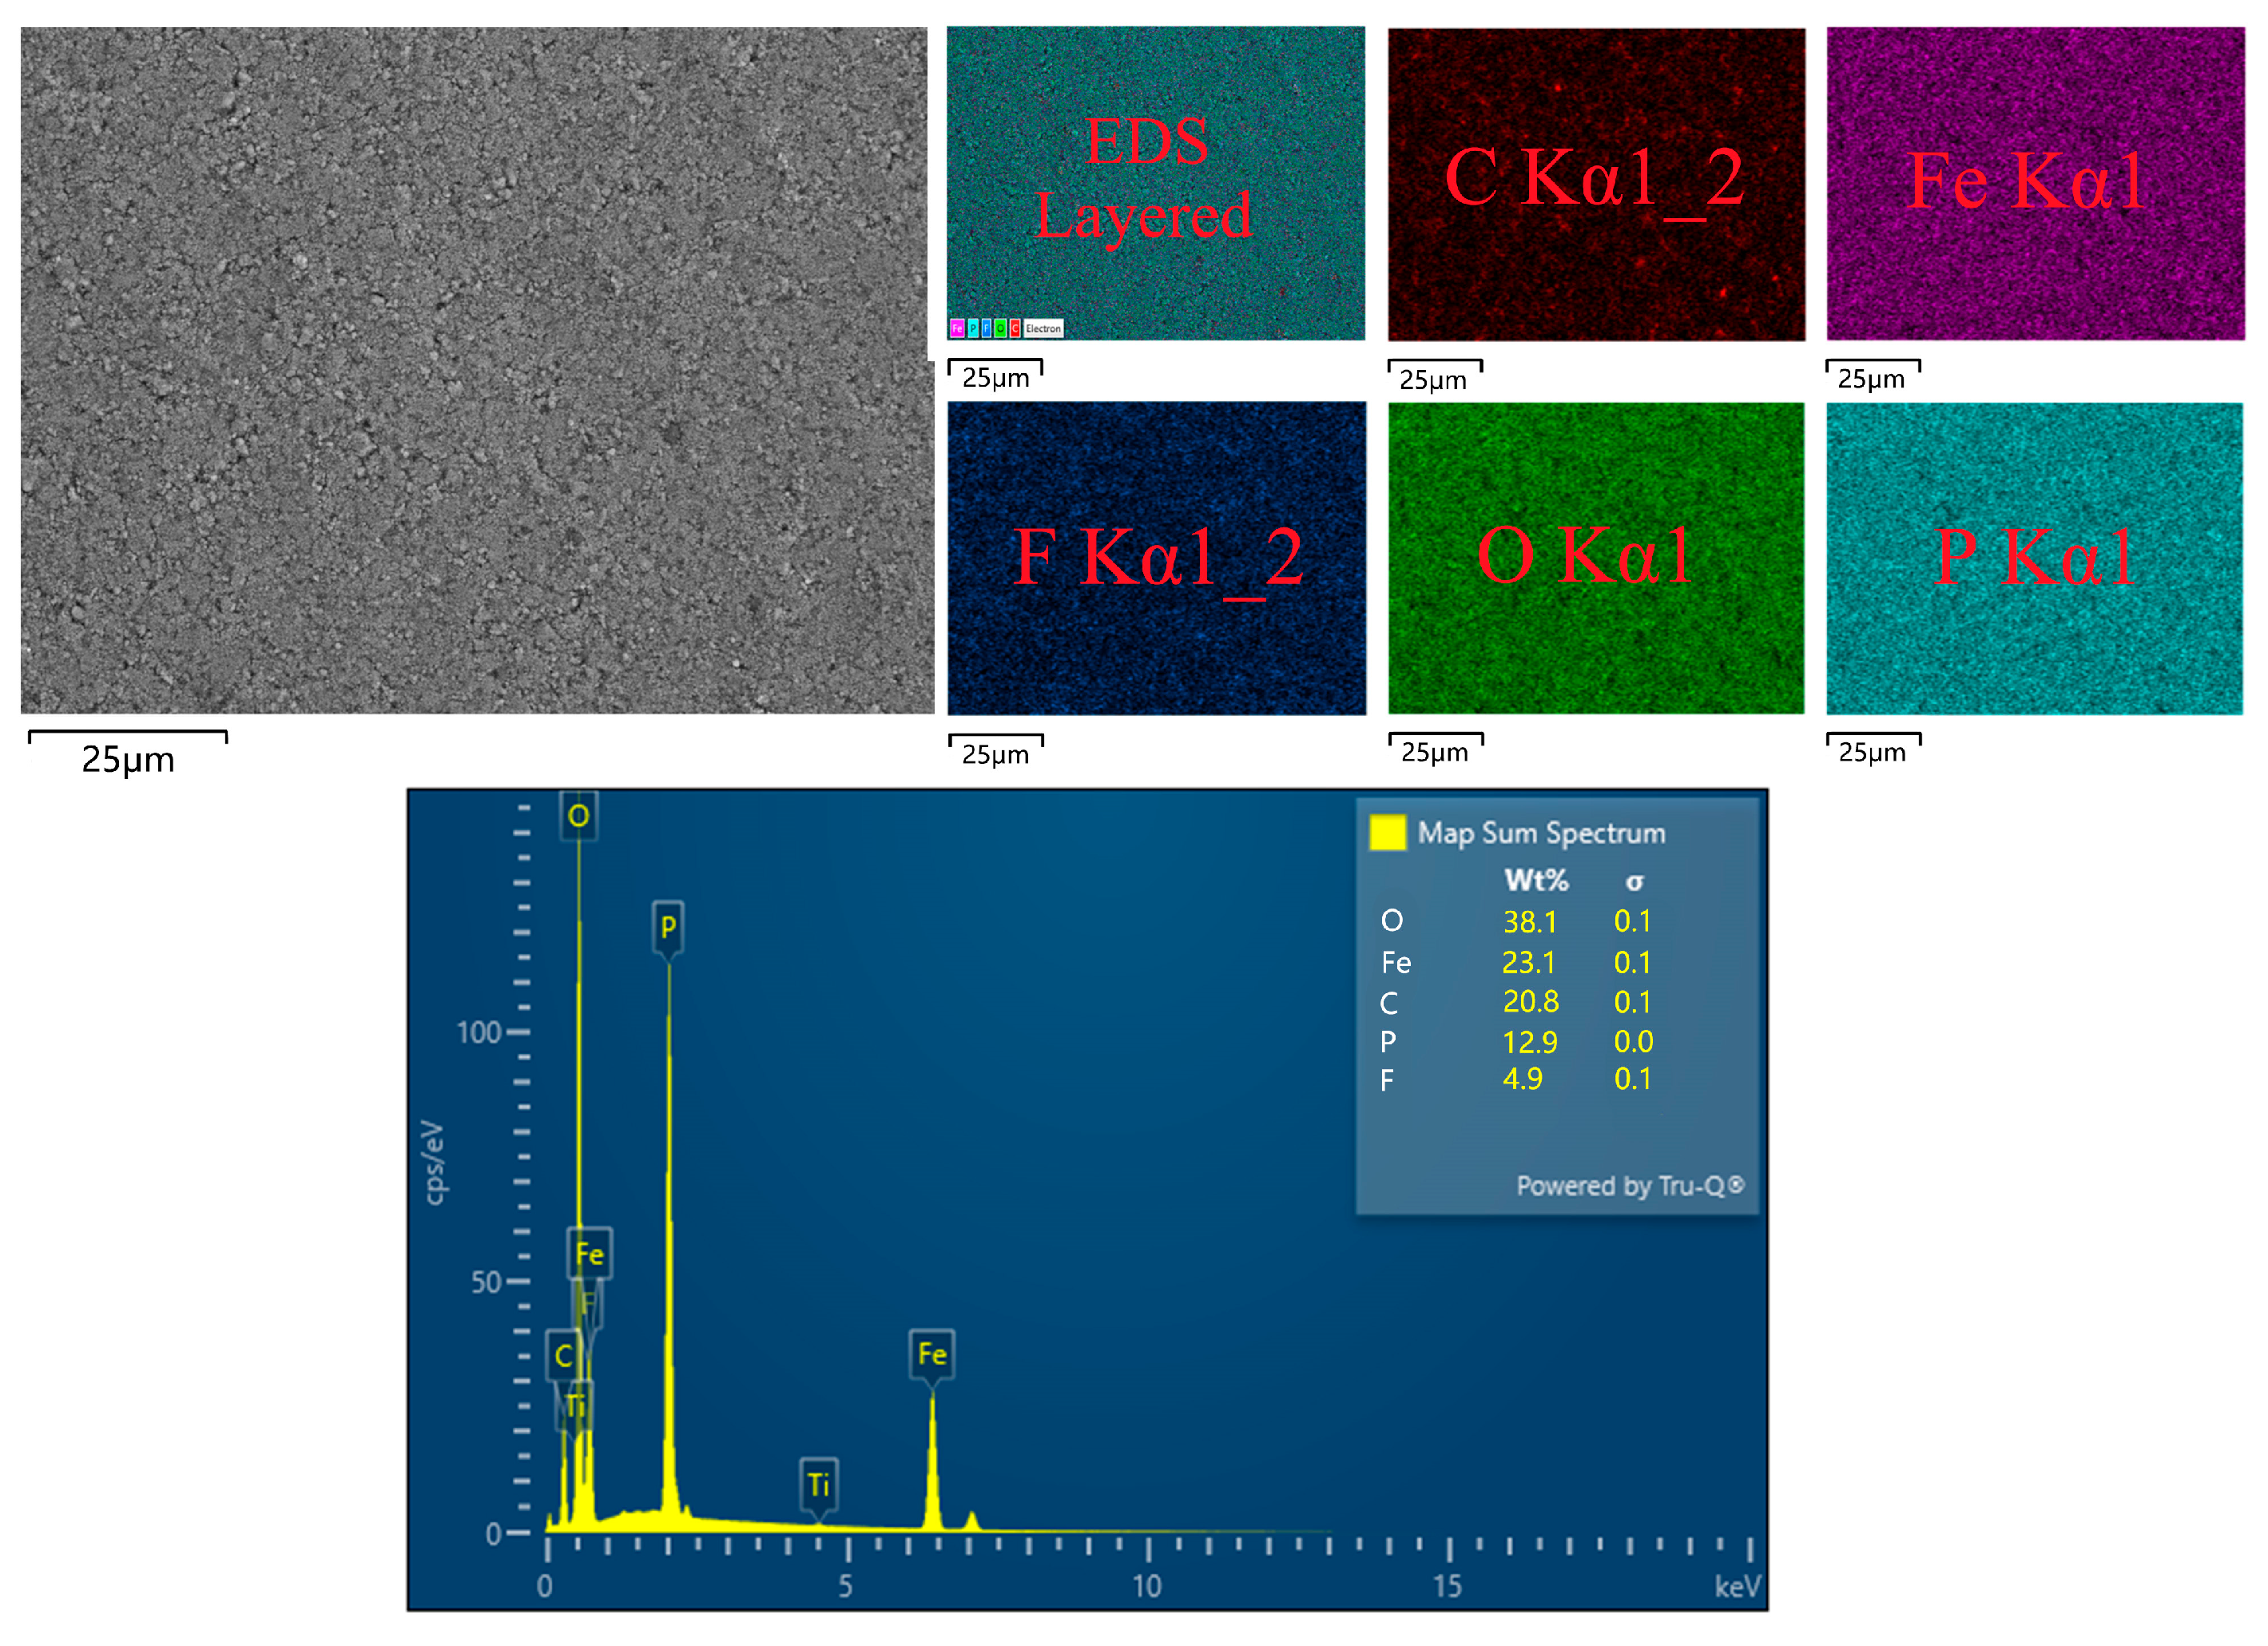Click the 25µm scale bar under SEM image
This screenshot has height=1646, width=2268.
click(128, 752)
